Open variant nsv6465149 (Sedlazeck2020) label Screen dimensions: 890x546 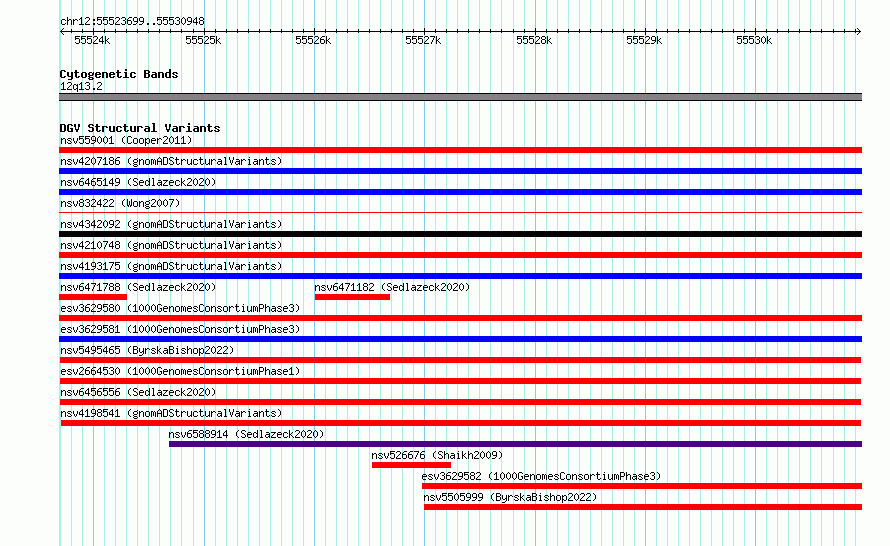pyautogui.click(x=138, y=182)
